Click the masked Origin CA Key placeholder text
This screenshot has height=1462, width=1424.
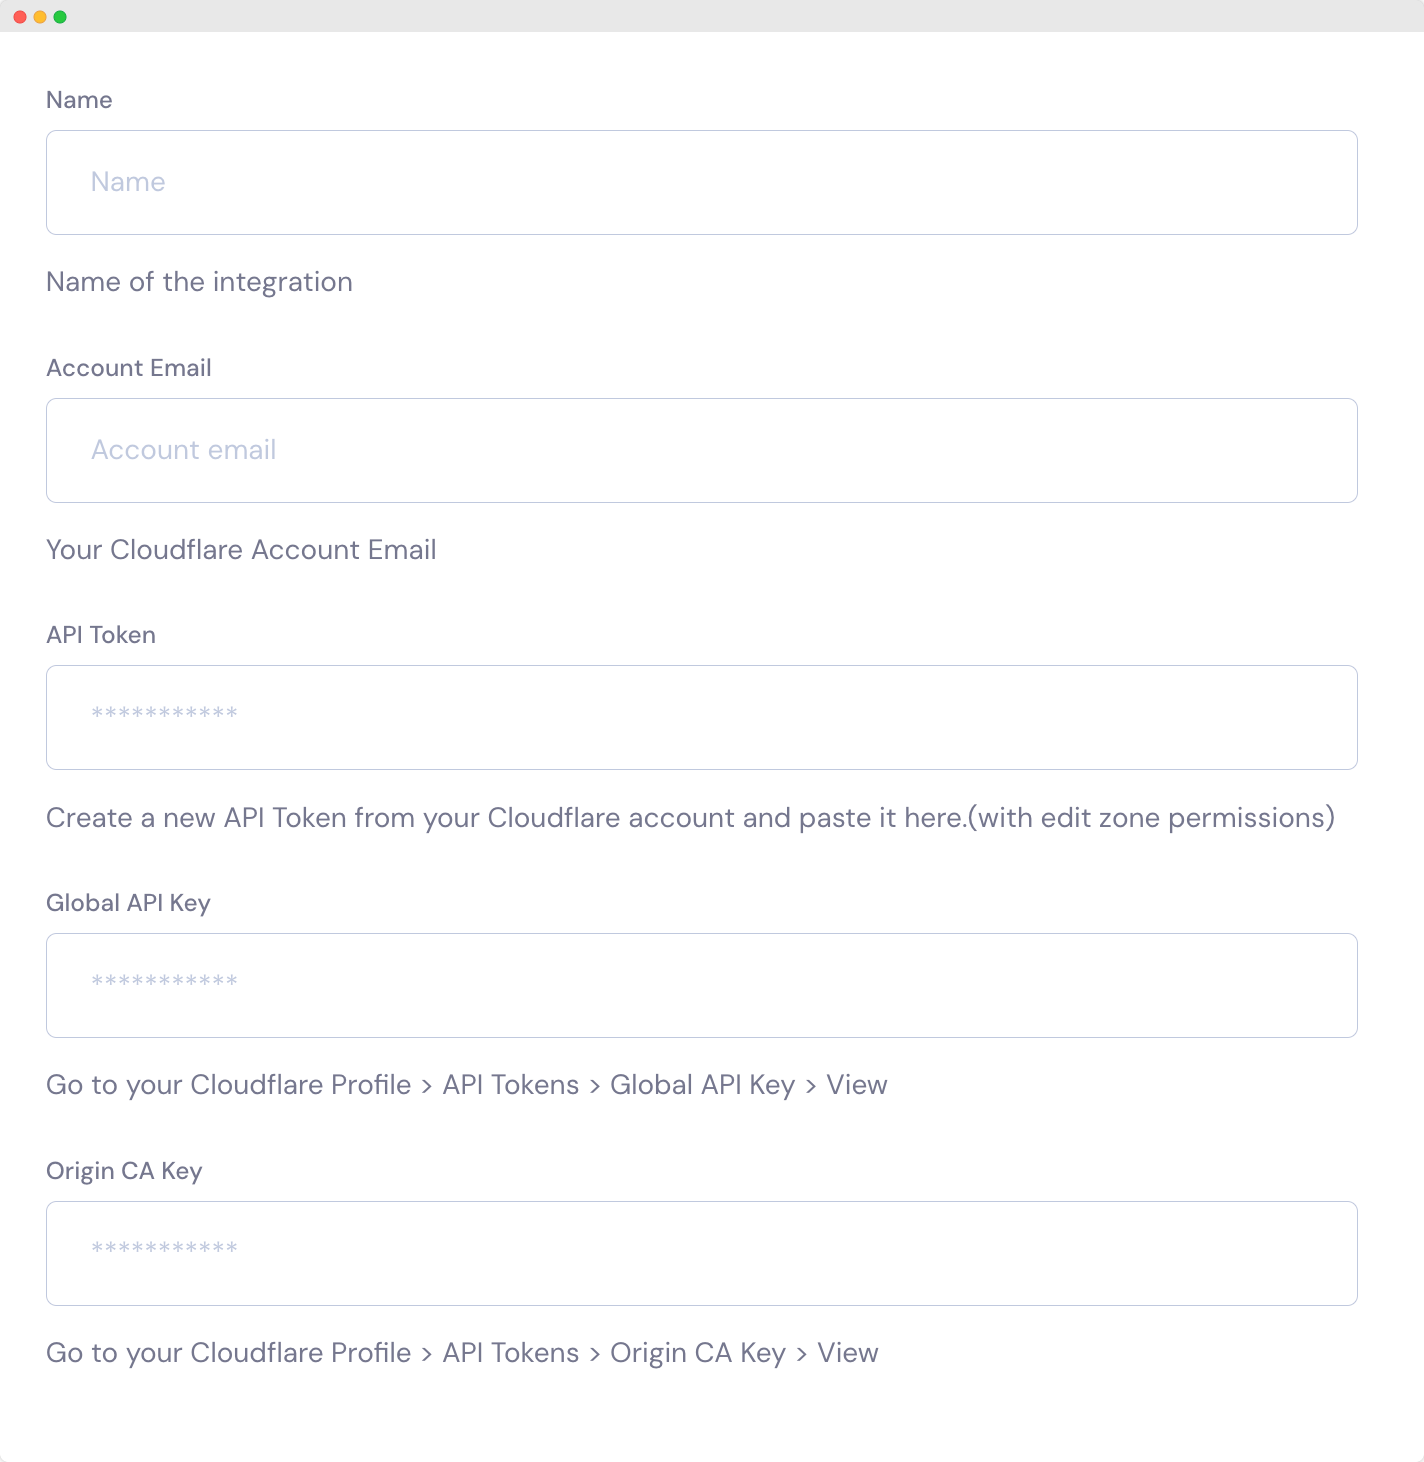[163, 1248]
